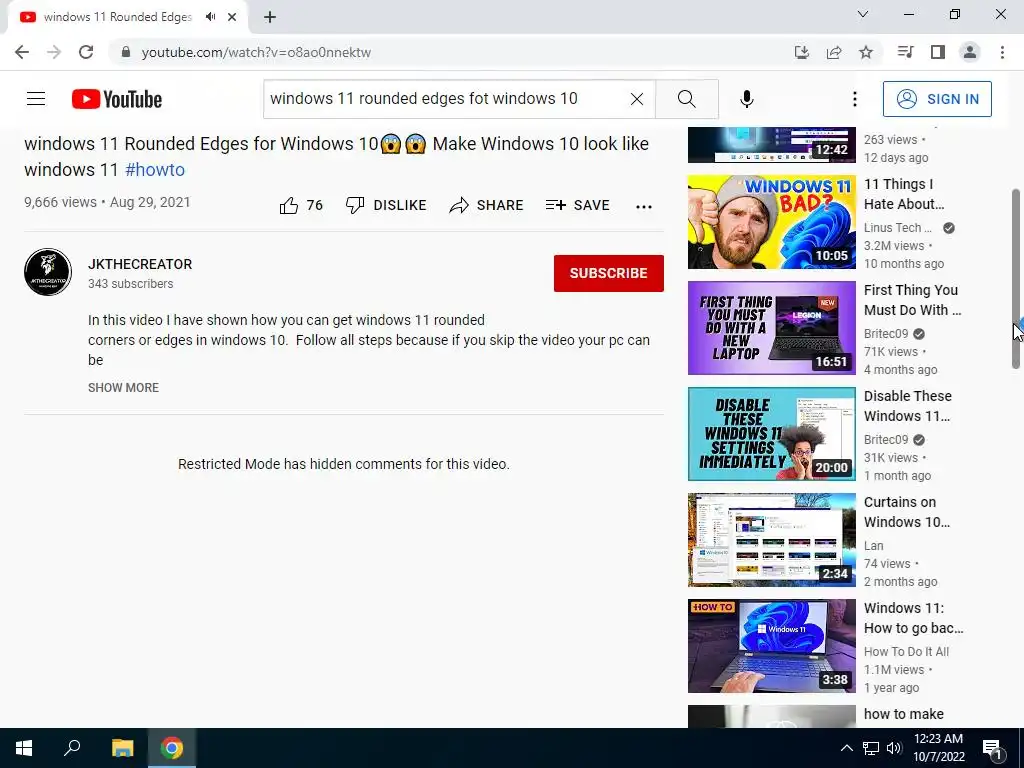
Task: Open the SHARE options
Action: (487, 205)
